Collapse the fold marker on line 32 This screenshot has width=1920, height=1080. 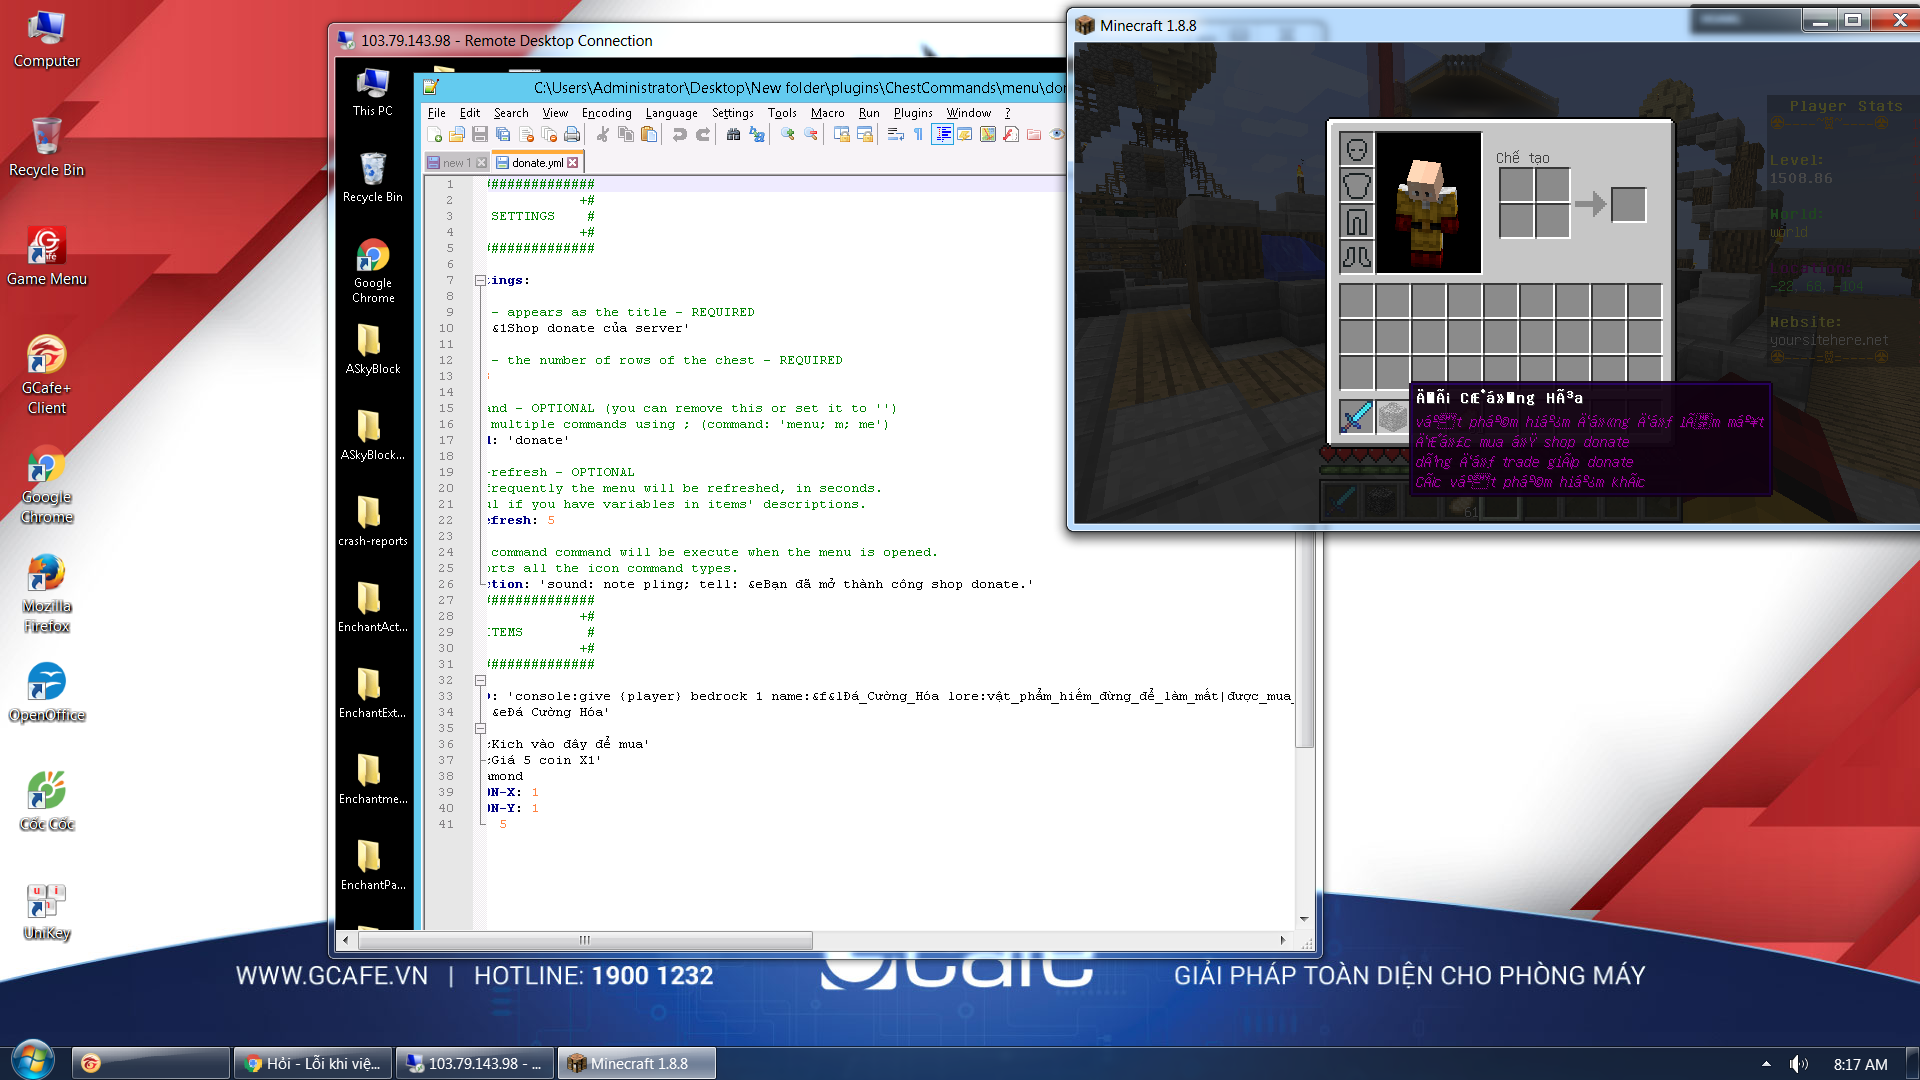[x=480, y=681]
